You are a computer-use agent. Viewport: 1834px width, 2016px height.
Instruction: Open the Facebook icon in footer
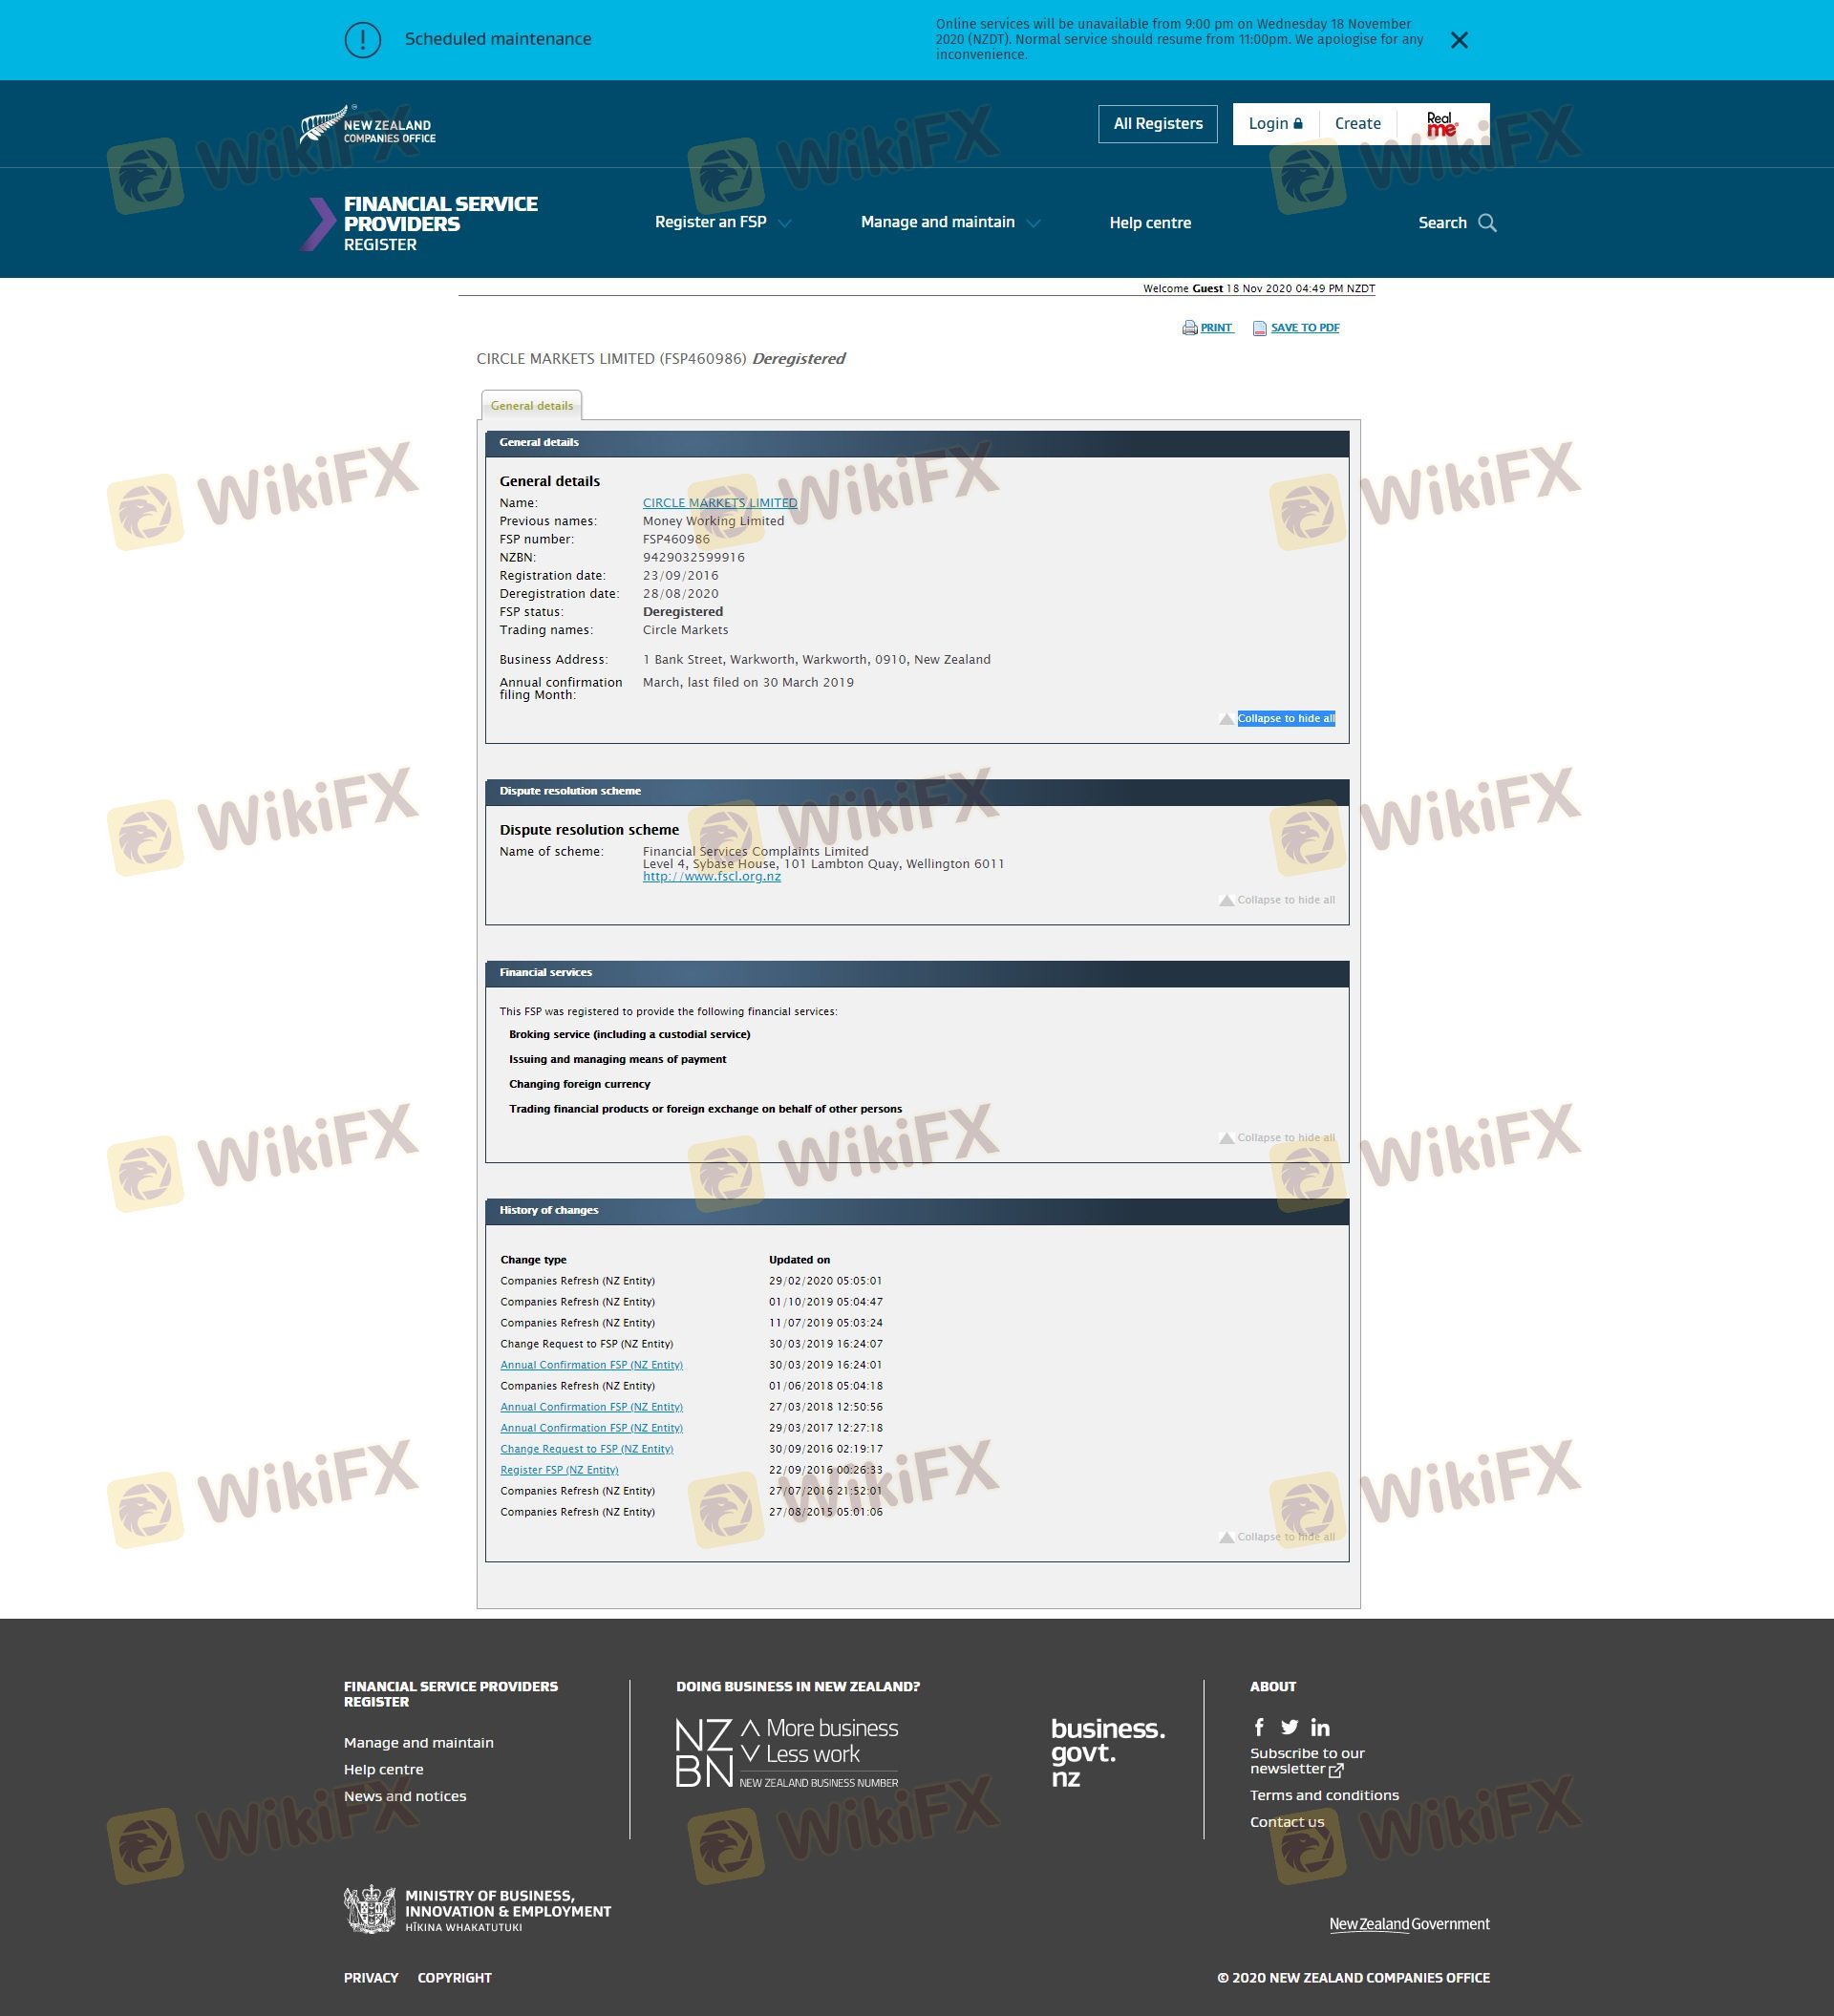click(1259, 1727)
